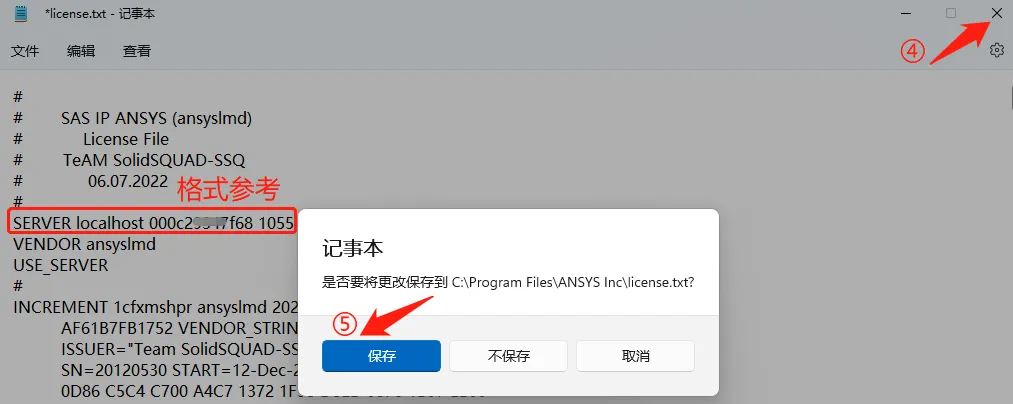The height and width of the screenshot is (404, 1013).
Task: Click the SN=20120530 START line
Action: click(x=180, y=370)
